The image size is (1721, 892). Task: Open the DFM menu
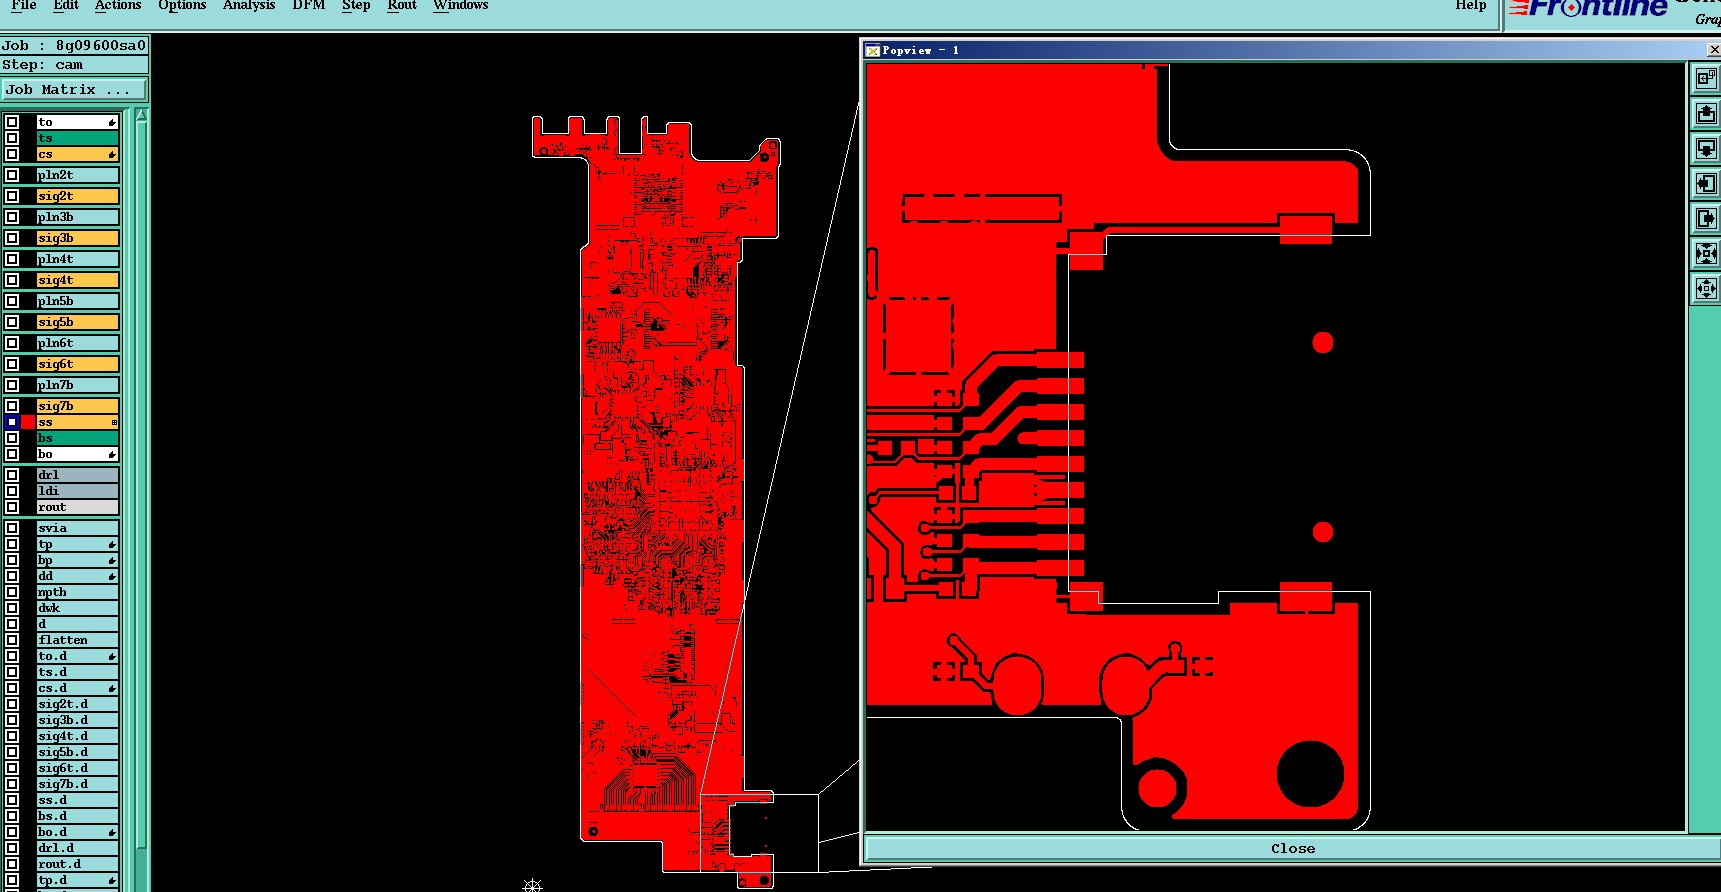(x=308, y=5)
